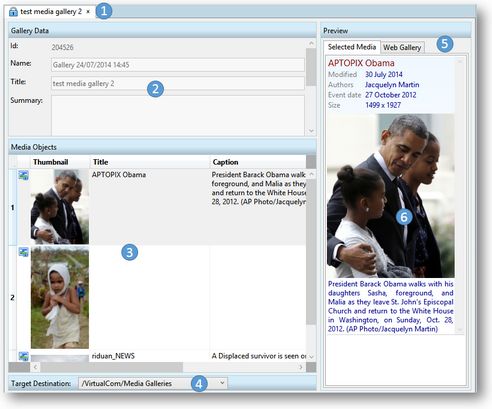Click media list horizontal scroll left arrow
Screen dimensions: 492x409
click(36, 367)
